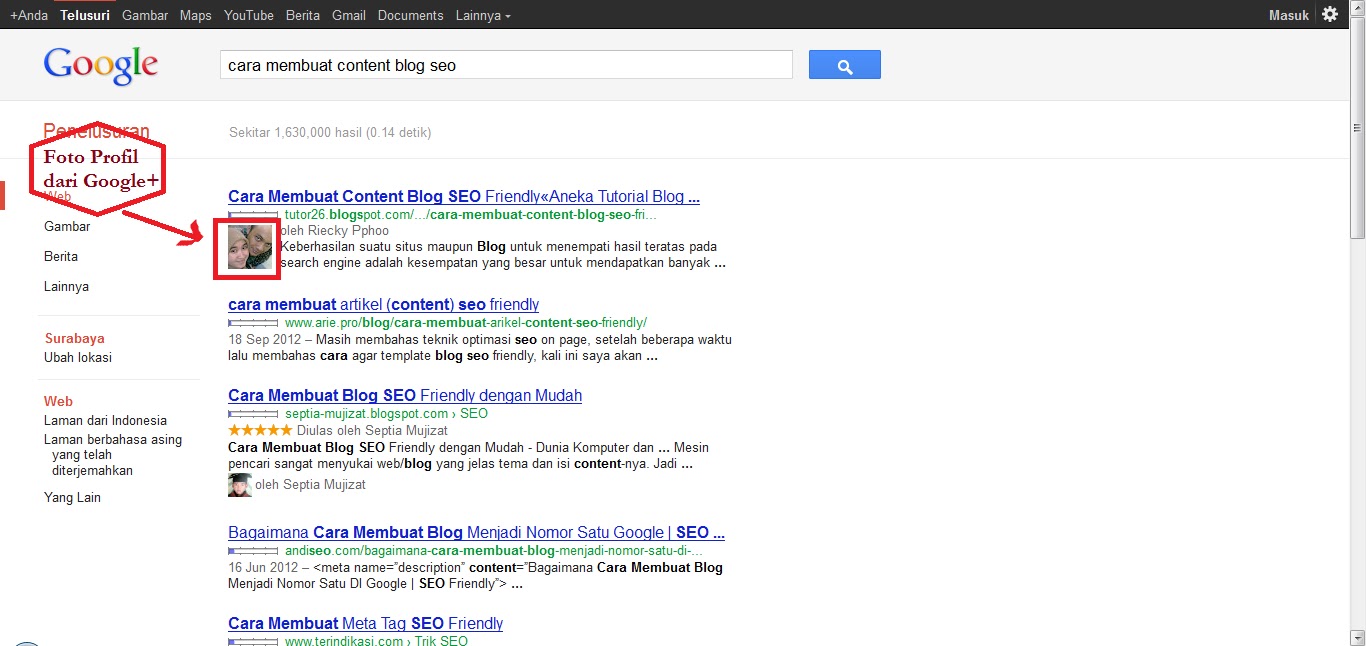This screenshot has width=1366, height=646.
Task: Click the www.arie.pro green URL
Action: [x=466, y=323]
